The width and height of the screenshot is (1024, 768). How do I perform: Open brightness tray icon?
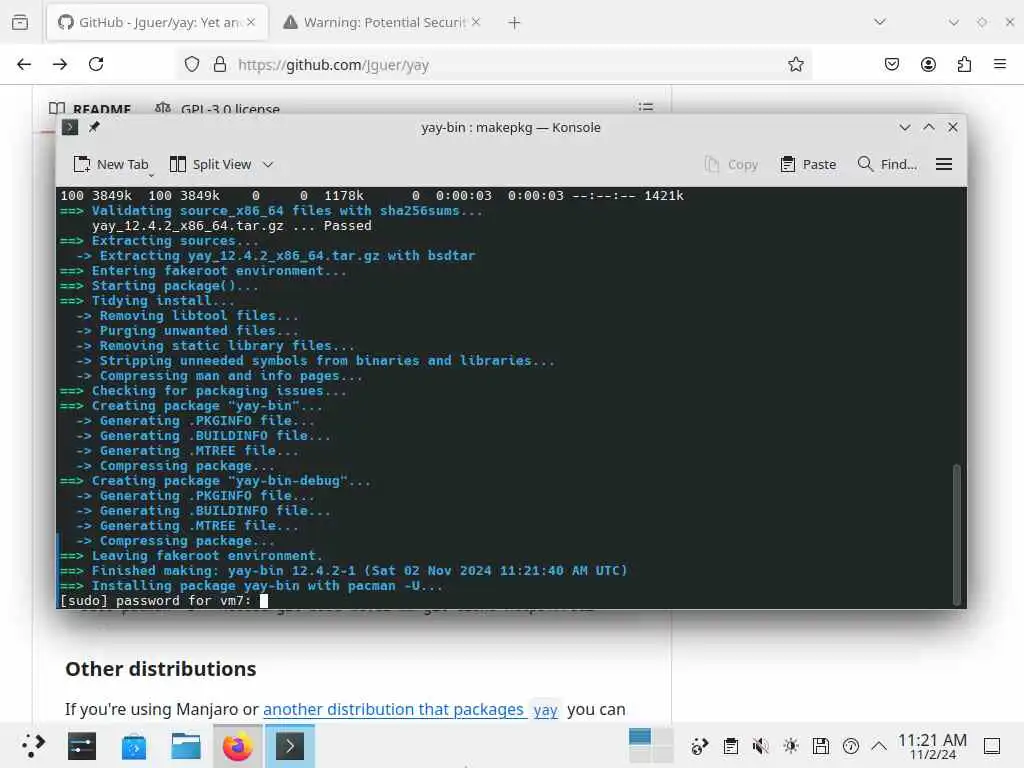(x=791, y=746)
